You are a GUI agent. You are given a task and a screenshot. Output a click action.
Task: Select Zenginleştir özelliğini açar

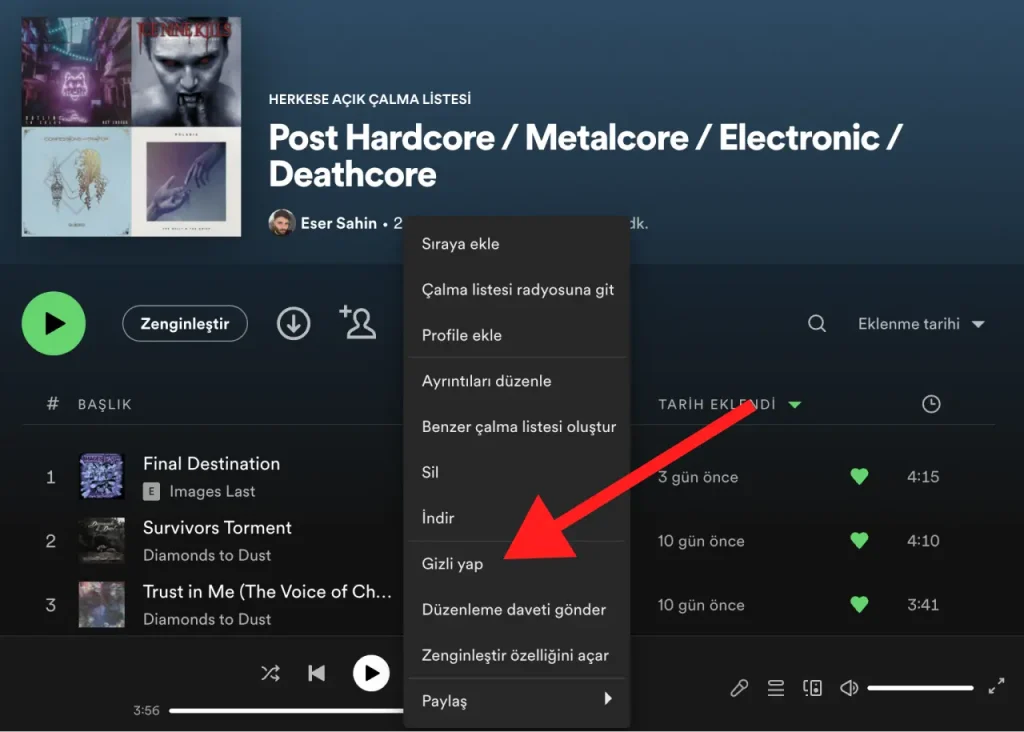(x=517, y=655)
